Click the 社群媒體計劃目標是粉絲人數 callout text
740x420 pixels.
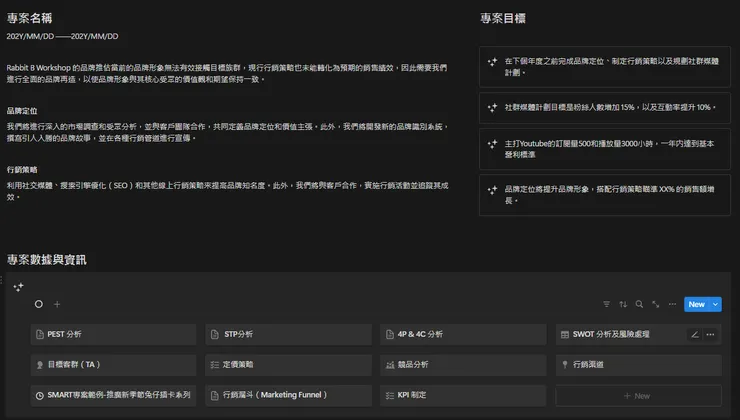click(x=610, y=108)
